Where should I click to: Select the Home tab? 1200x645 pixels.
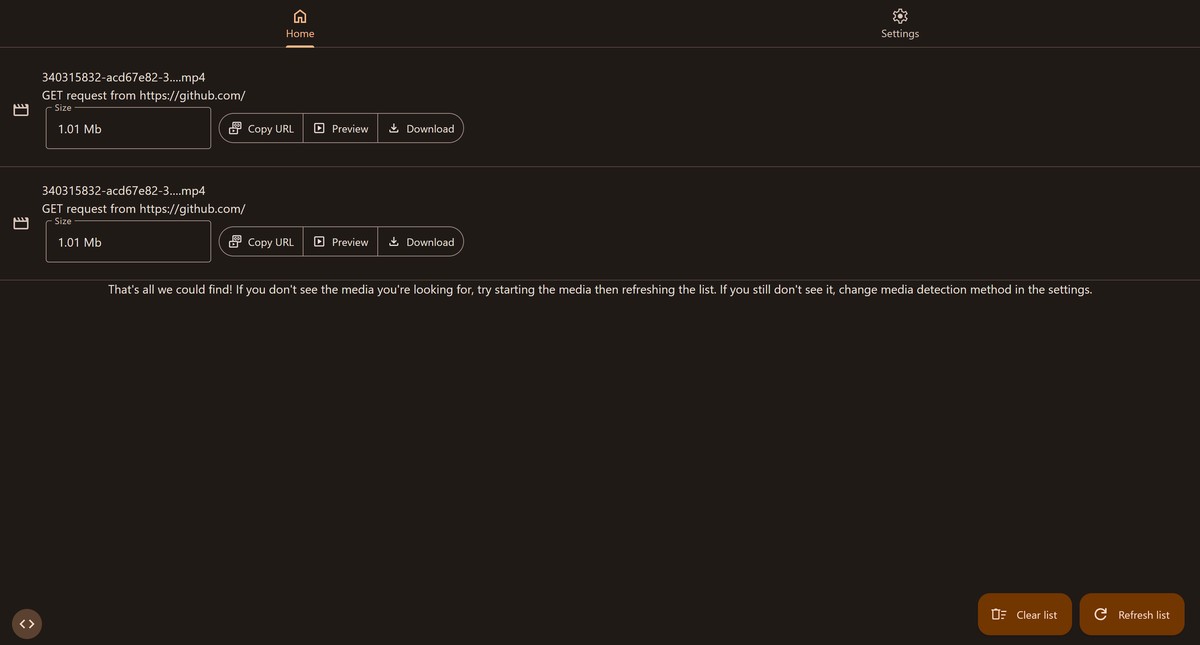pos(299,23)
